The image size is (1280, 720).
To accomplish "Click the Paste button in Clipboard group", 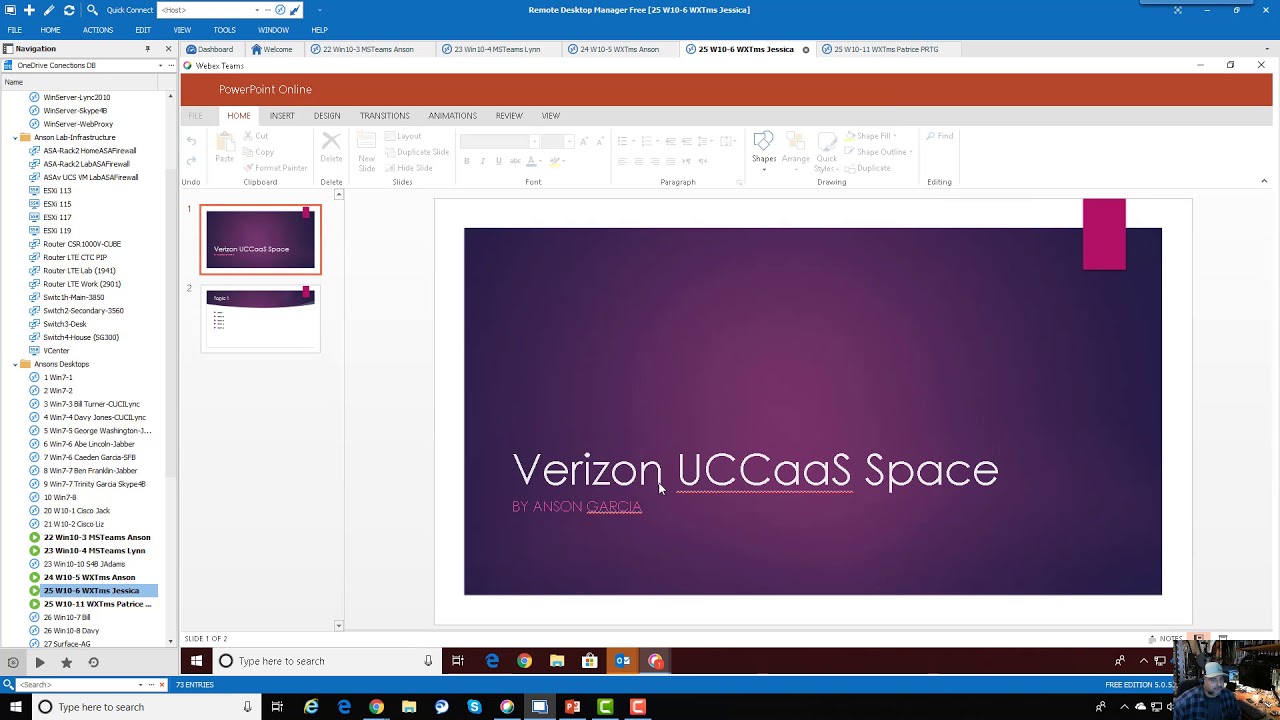I will (x=224, y=147).
